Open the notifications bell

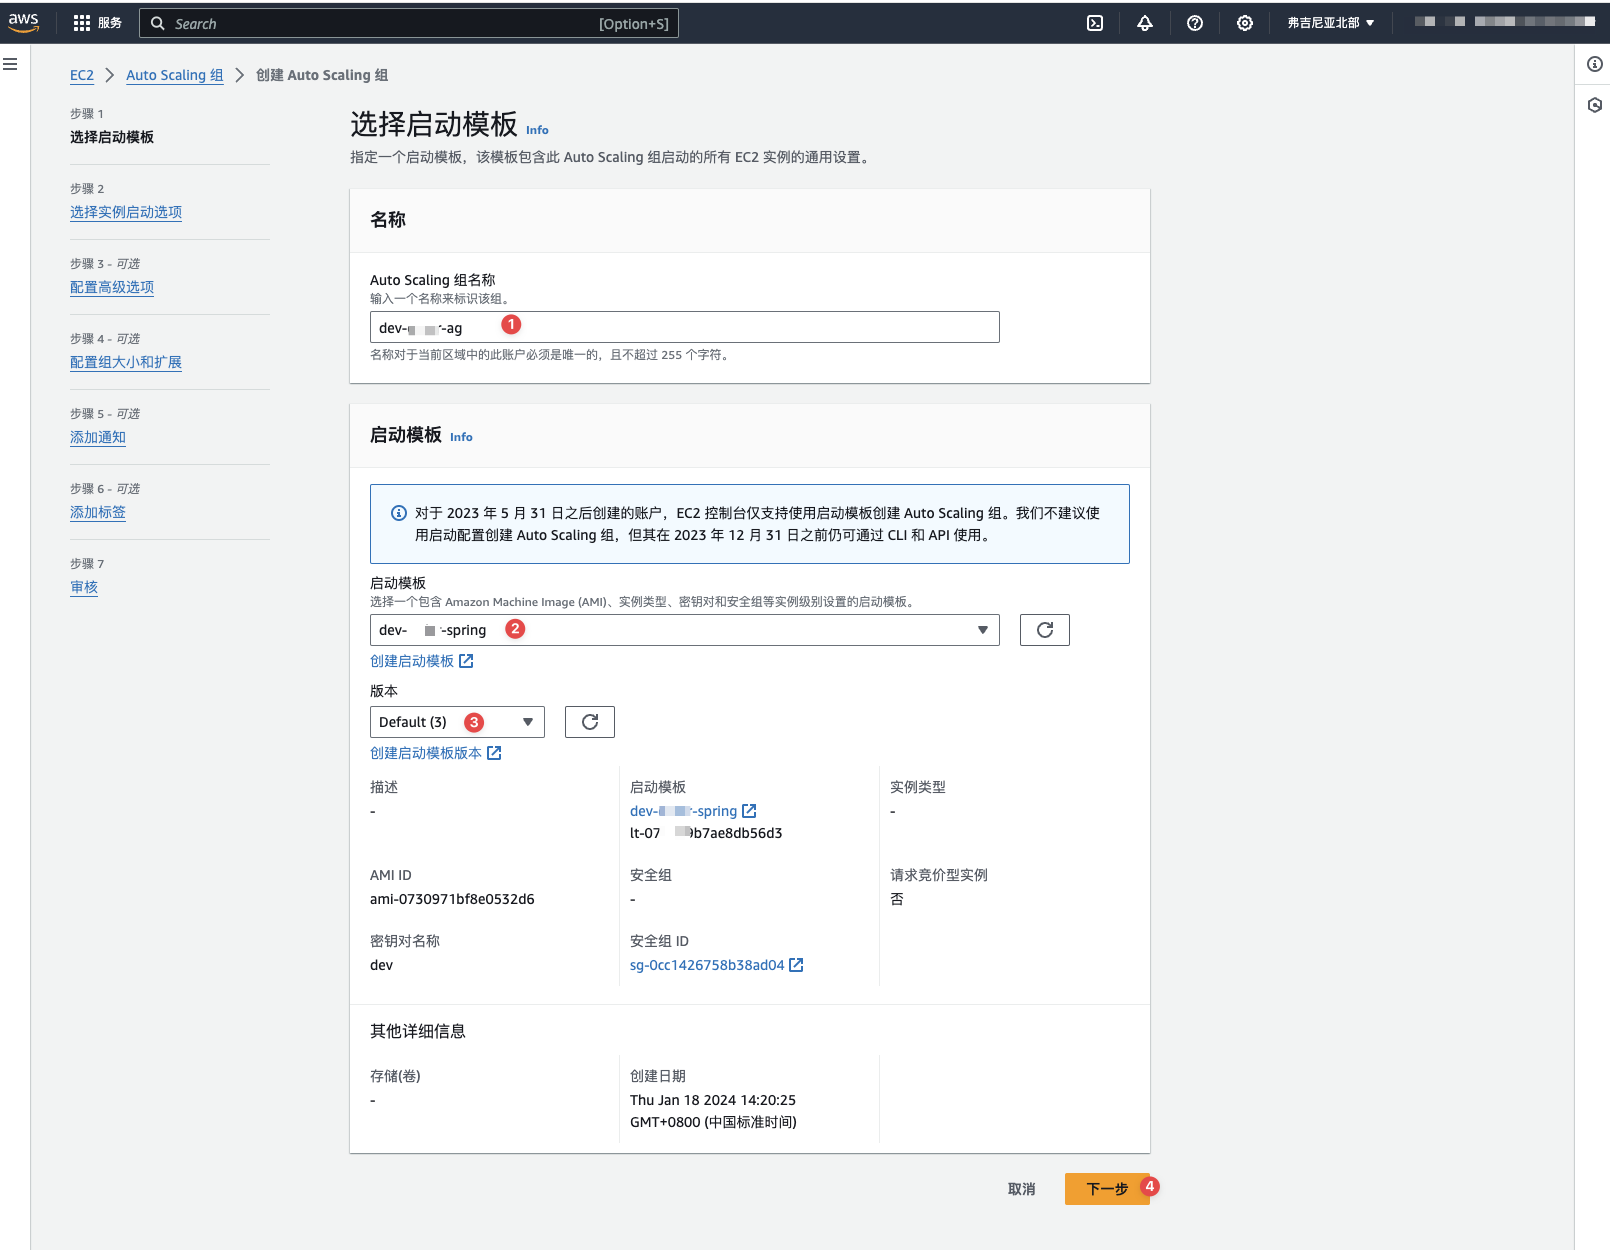coord(1145,23)
